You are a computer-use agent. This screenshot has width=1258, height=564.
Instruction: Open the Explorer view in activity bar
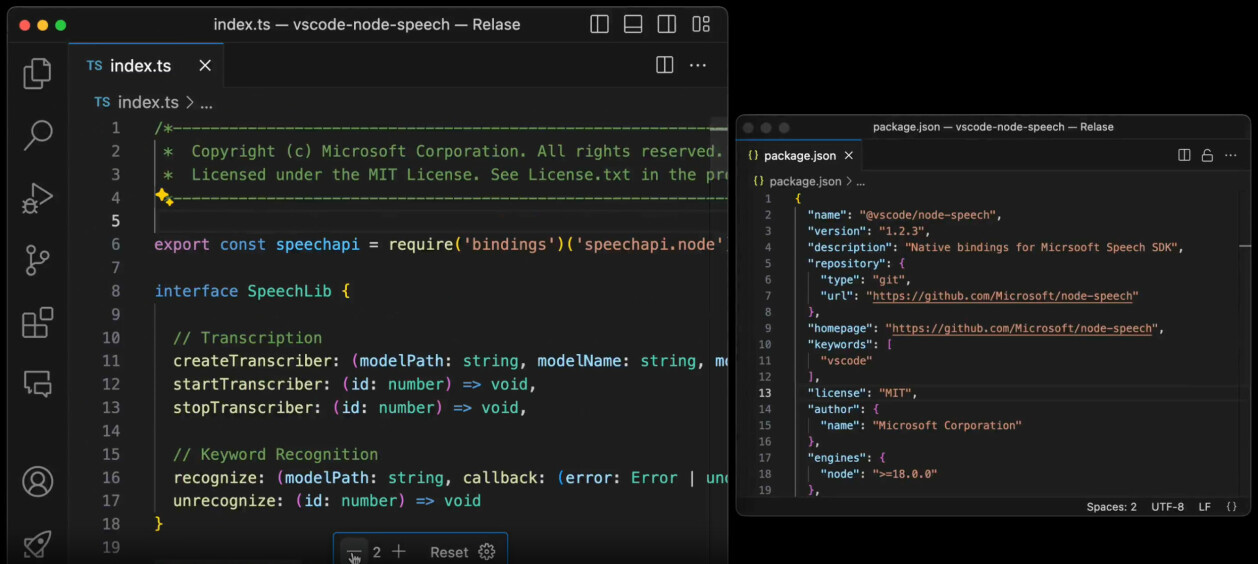[38, 73]
